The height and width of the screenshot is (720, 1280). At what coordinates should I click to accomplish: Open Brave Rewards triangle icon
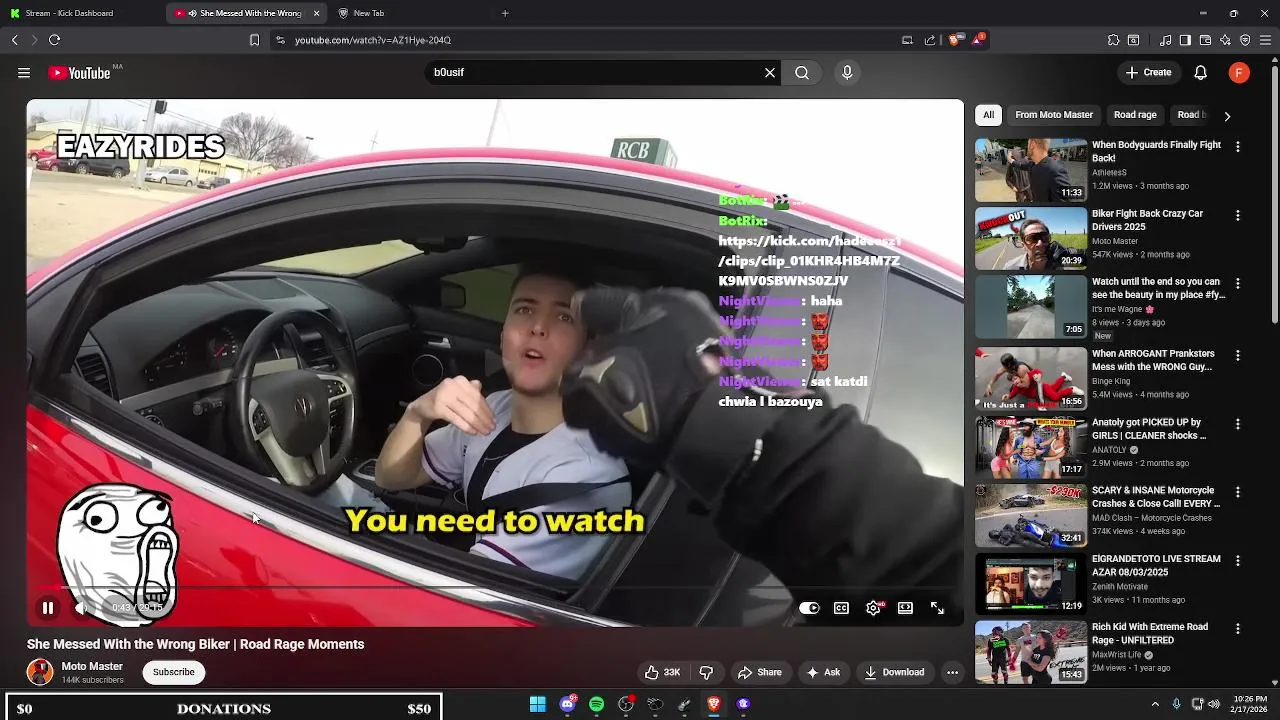[x=979, y=40]
